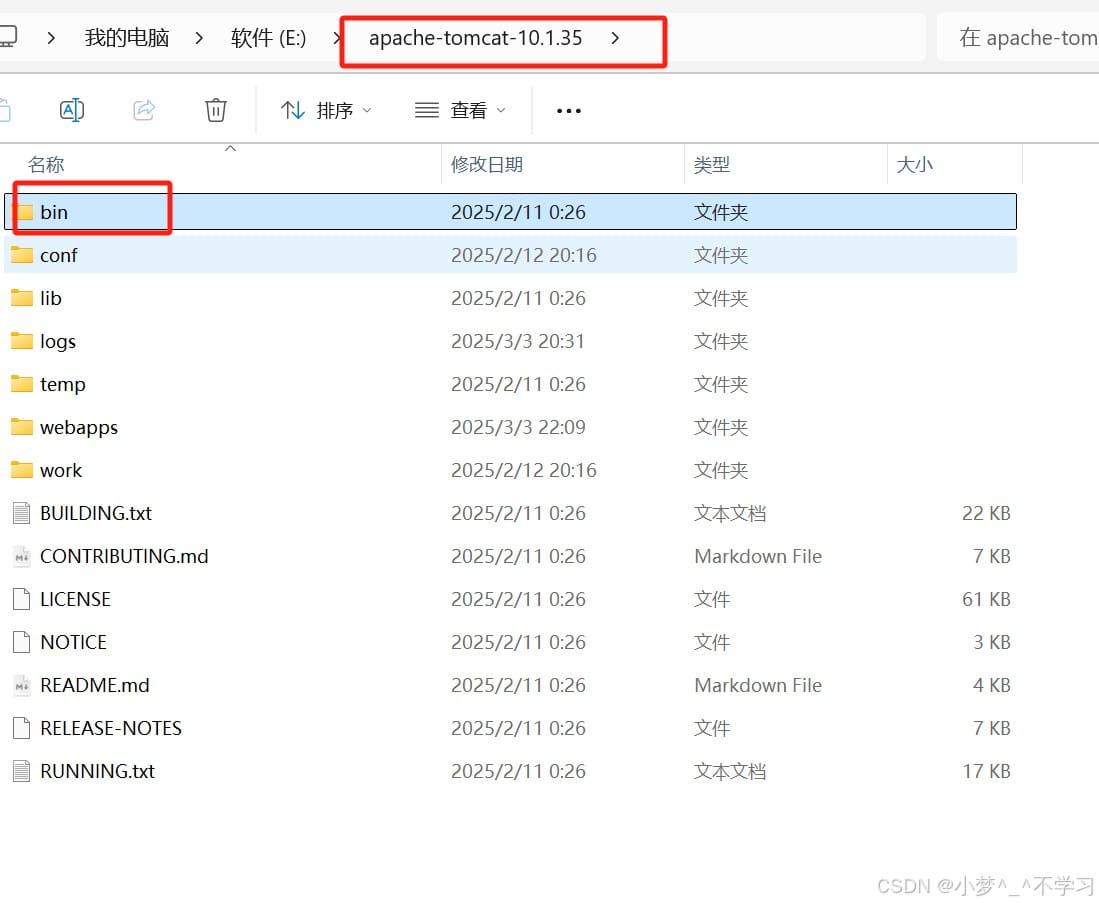Open the 排序 sort dropdown
Image resolution: width=1099 pixels, height=903 pixels.
(x=327, y=111)
